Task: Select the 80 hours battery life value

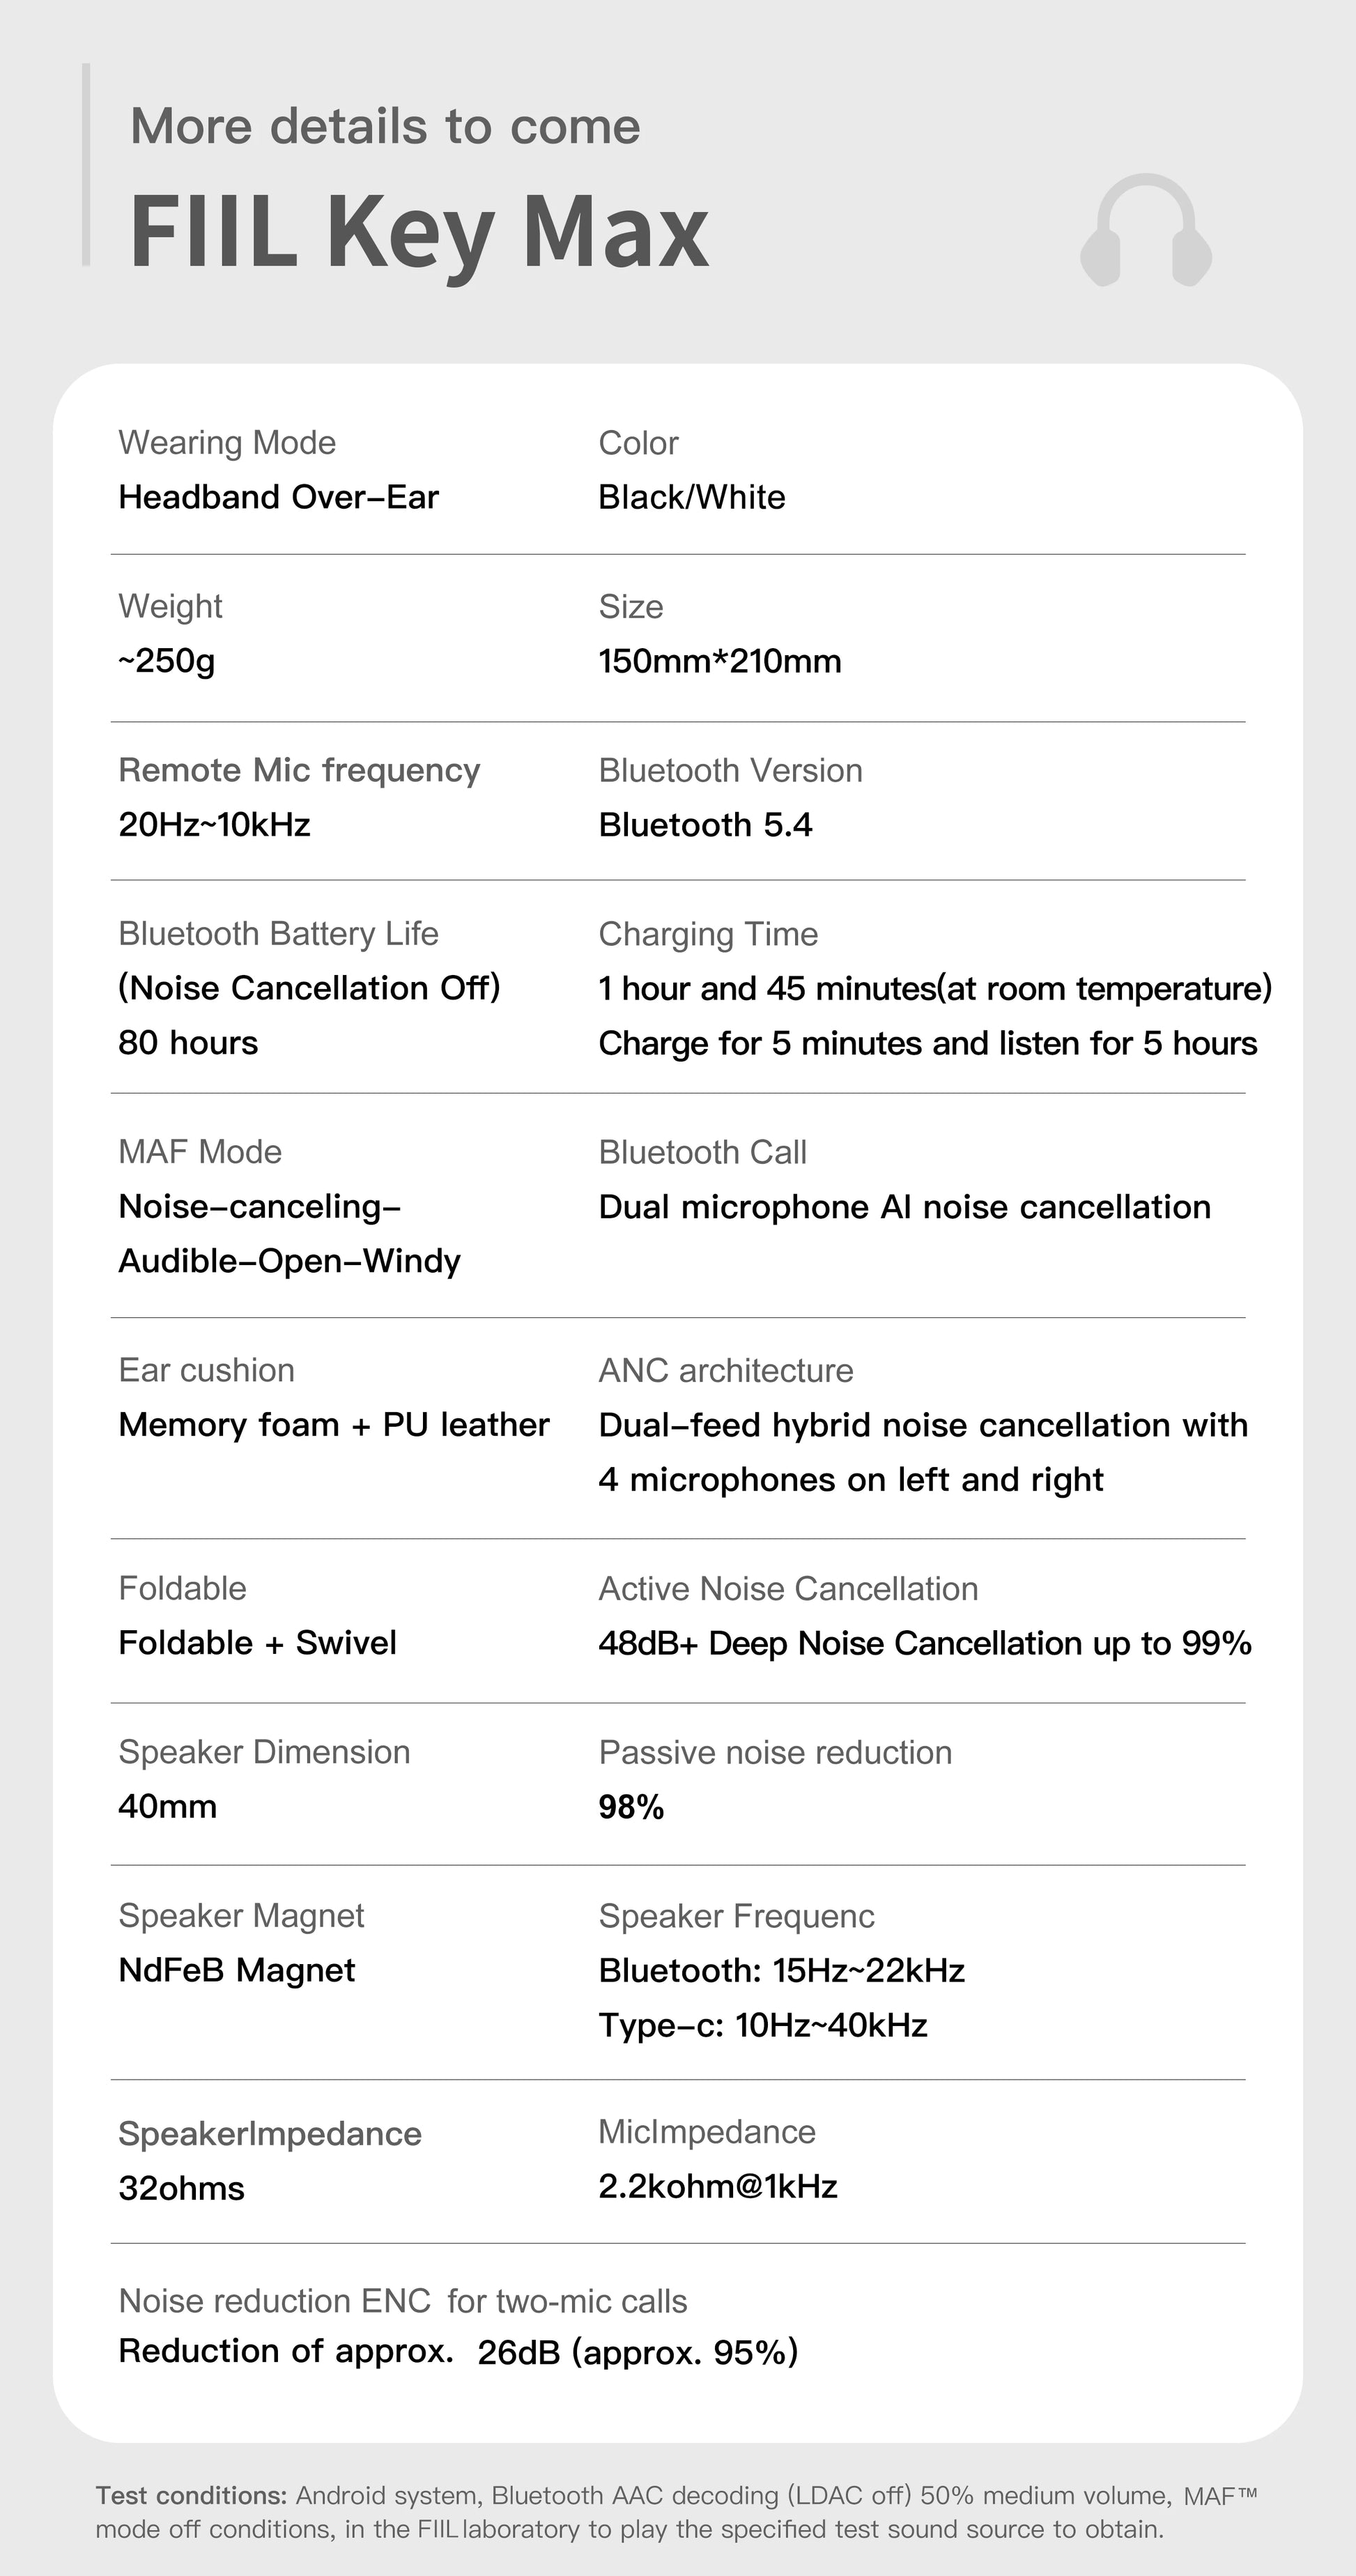Action: coord(188,1043)
